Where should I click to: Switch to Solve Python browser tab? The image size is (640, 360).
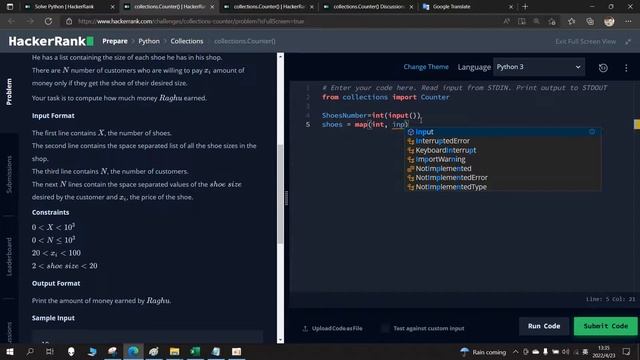tap(69, 7)
